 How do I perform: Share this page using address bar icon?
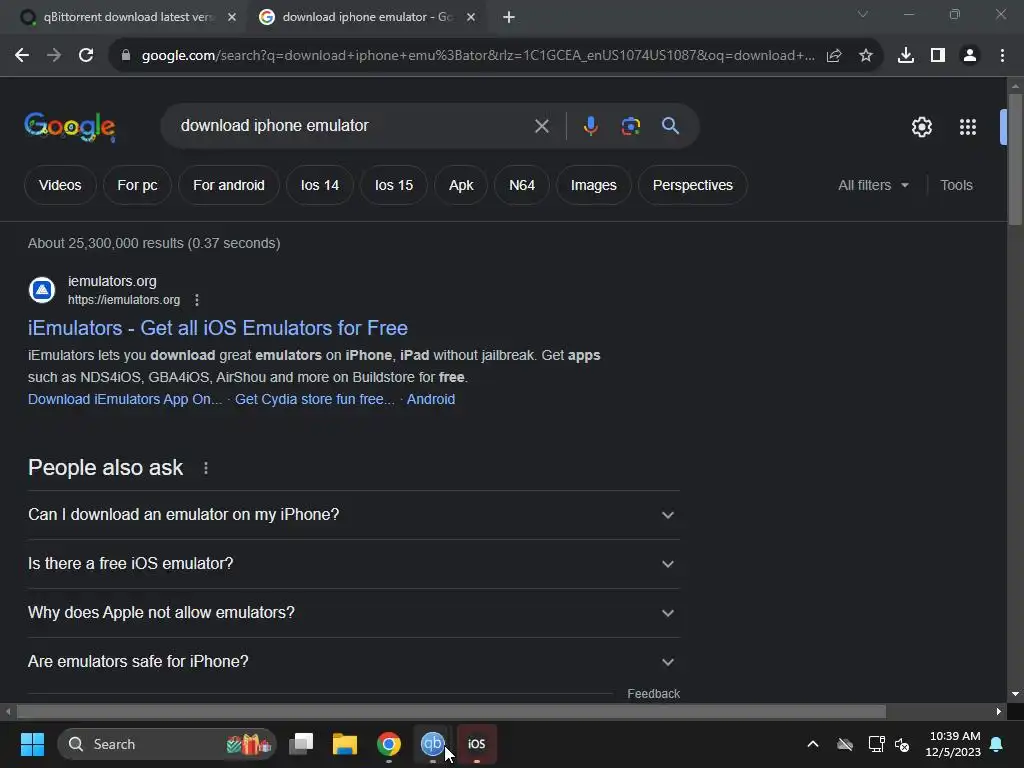pos(834,56)
